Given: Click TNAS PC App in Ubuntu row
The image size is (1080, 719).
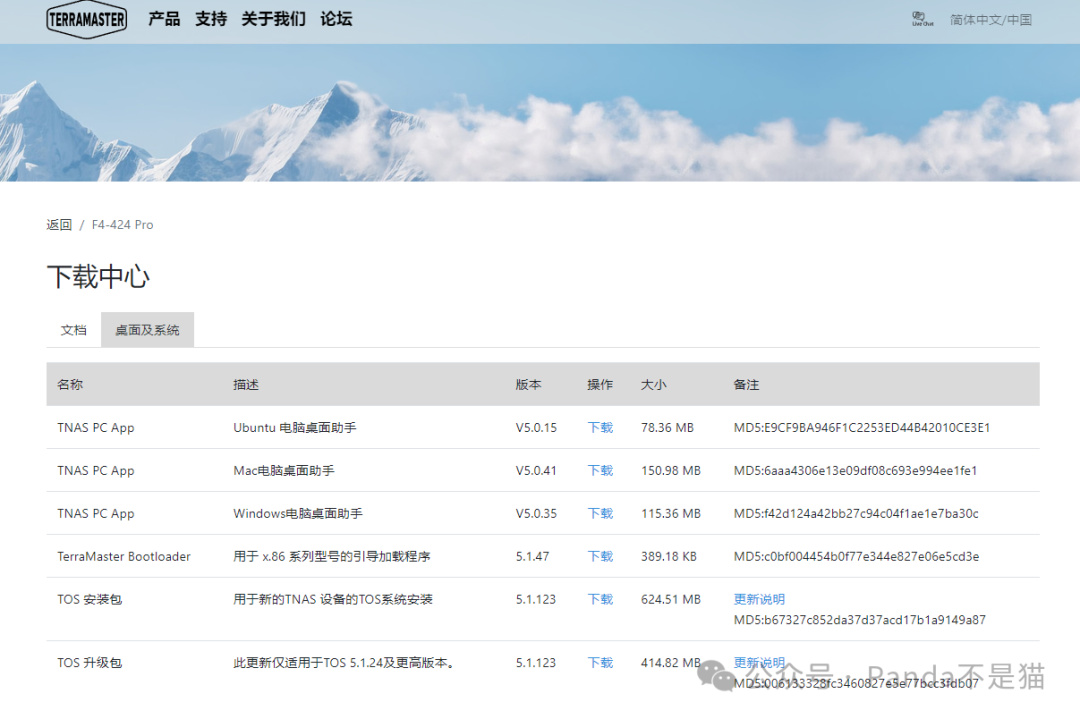Looking at the screenshot, I should [x=96, y=428].
